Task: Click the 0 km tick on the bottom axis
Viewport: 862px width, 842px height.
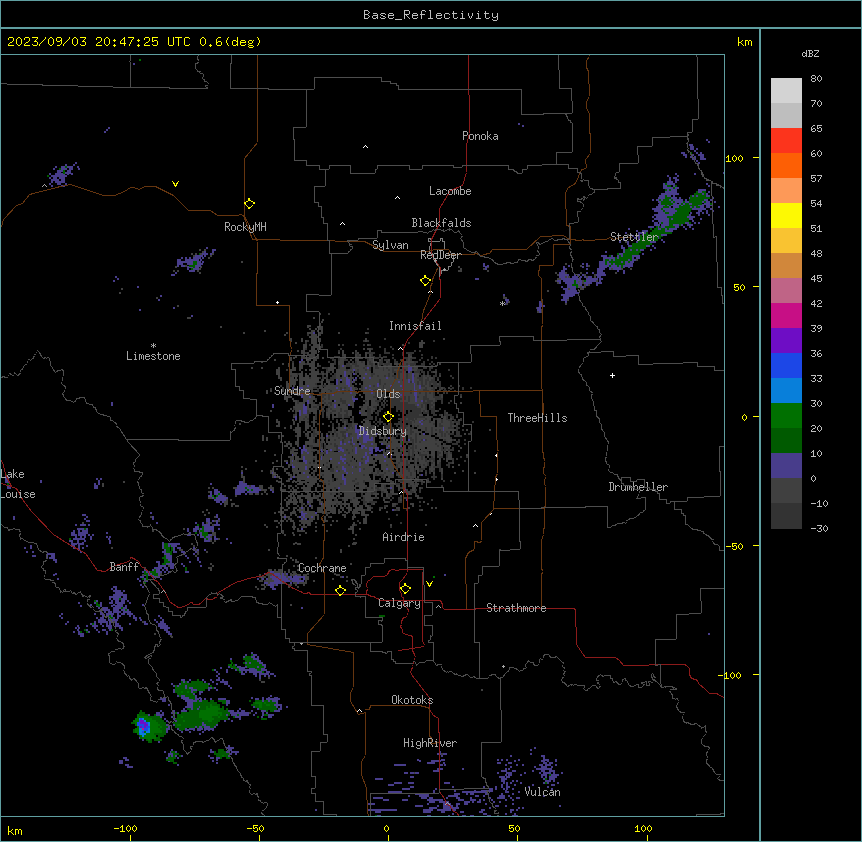Action: 386,828
